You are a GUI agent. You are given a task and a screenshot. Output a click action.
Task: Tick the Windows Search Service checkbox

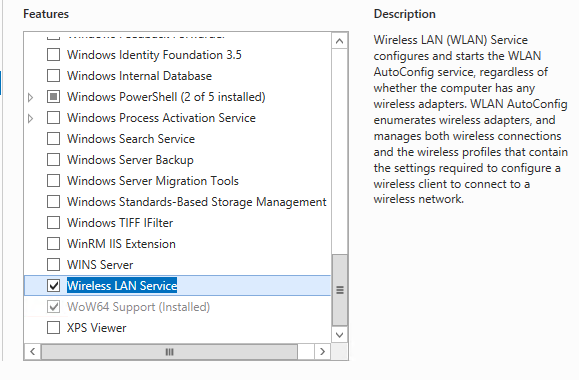click(54, 139)
